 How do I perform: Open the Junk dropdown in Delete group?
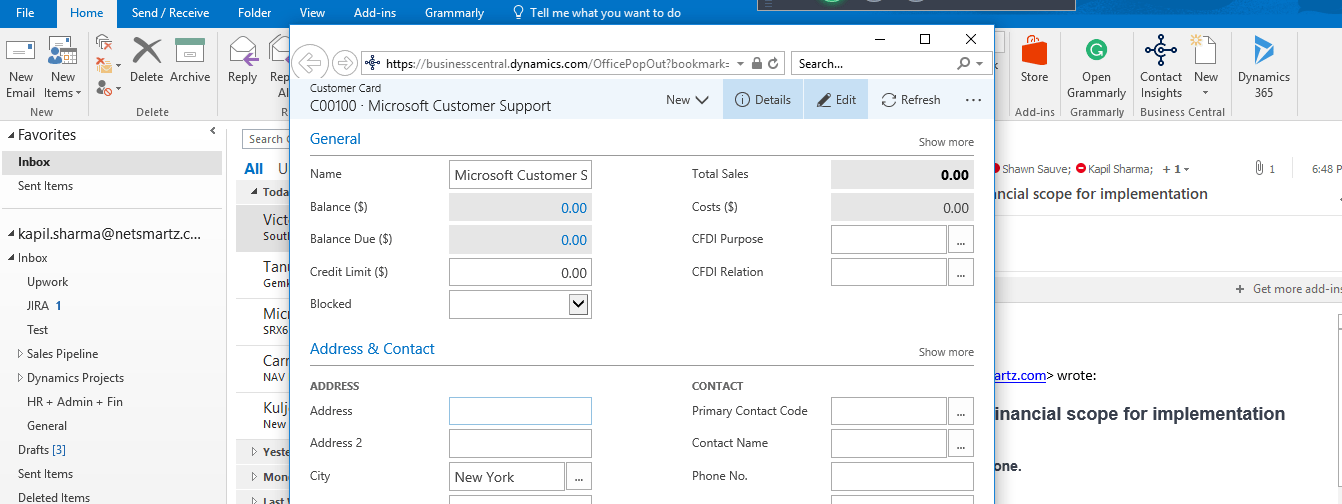tap(107, 88)
